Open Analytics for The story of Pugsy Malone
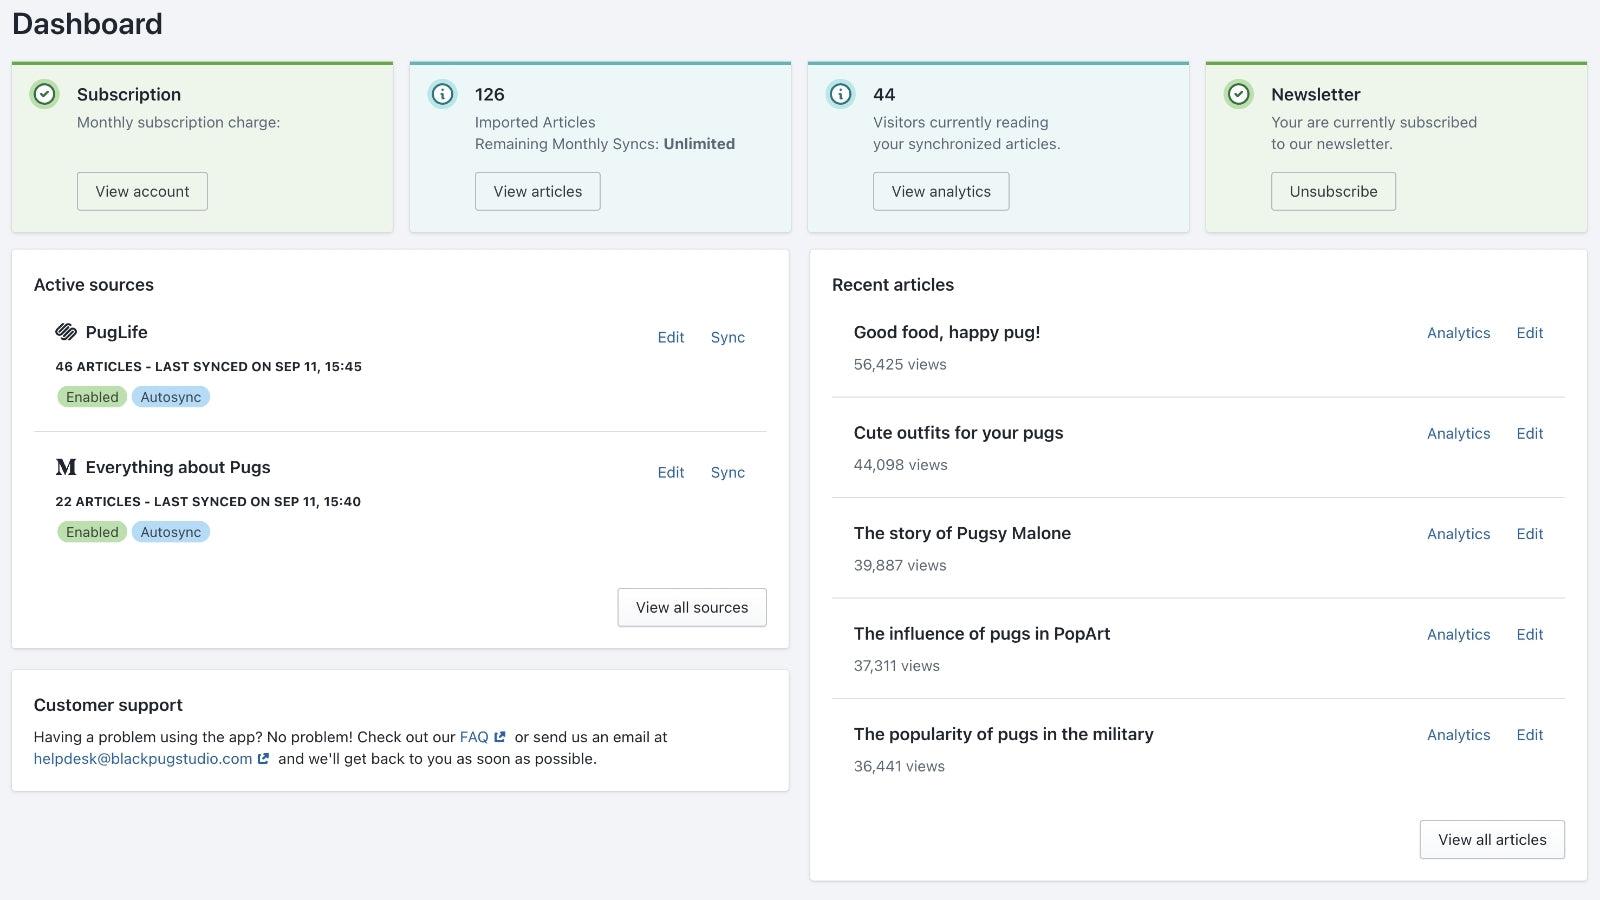 (x=1458, y=533)
